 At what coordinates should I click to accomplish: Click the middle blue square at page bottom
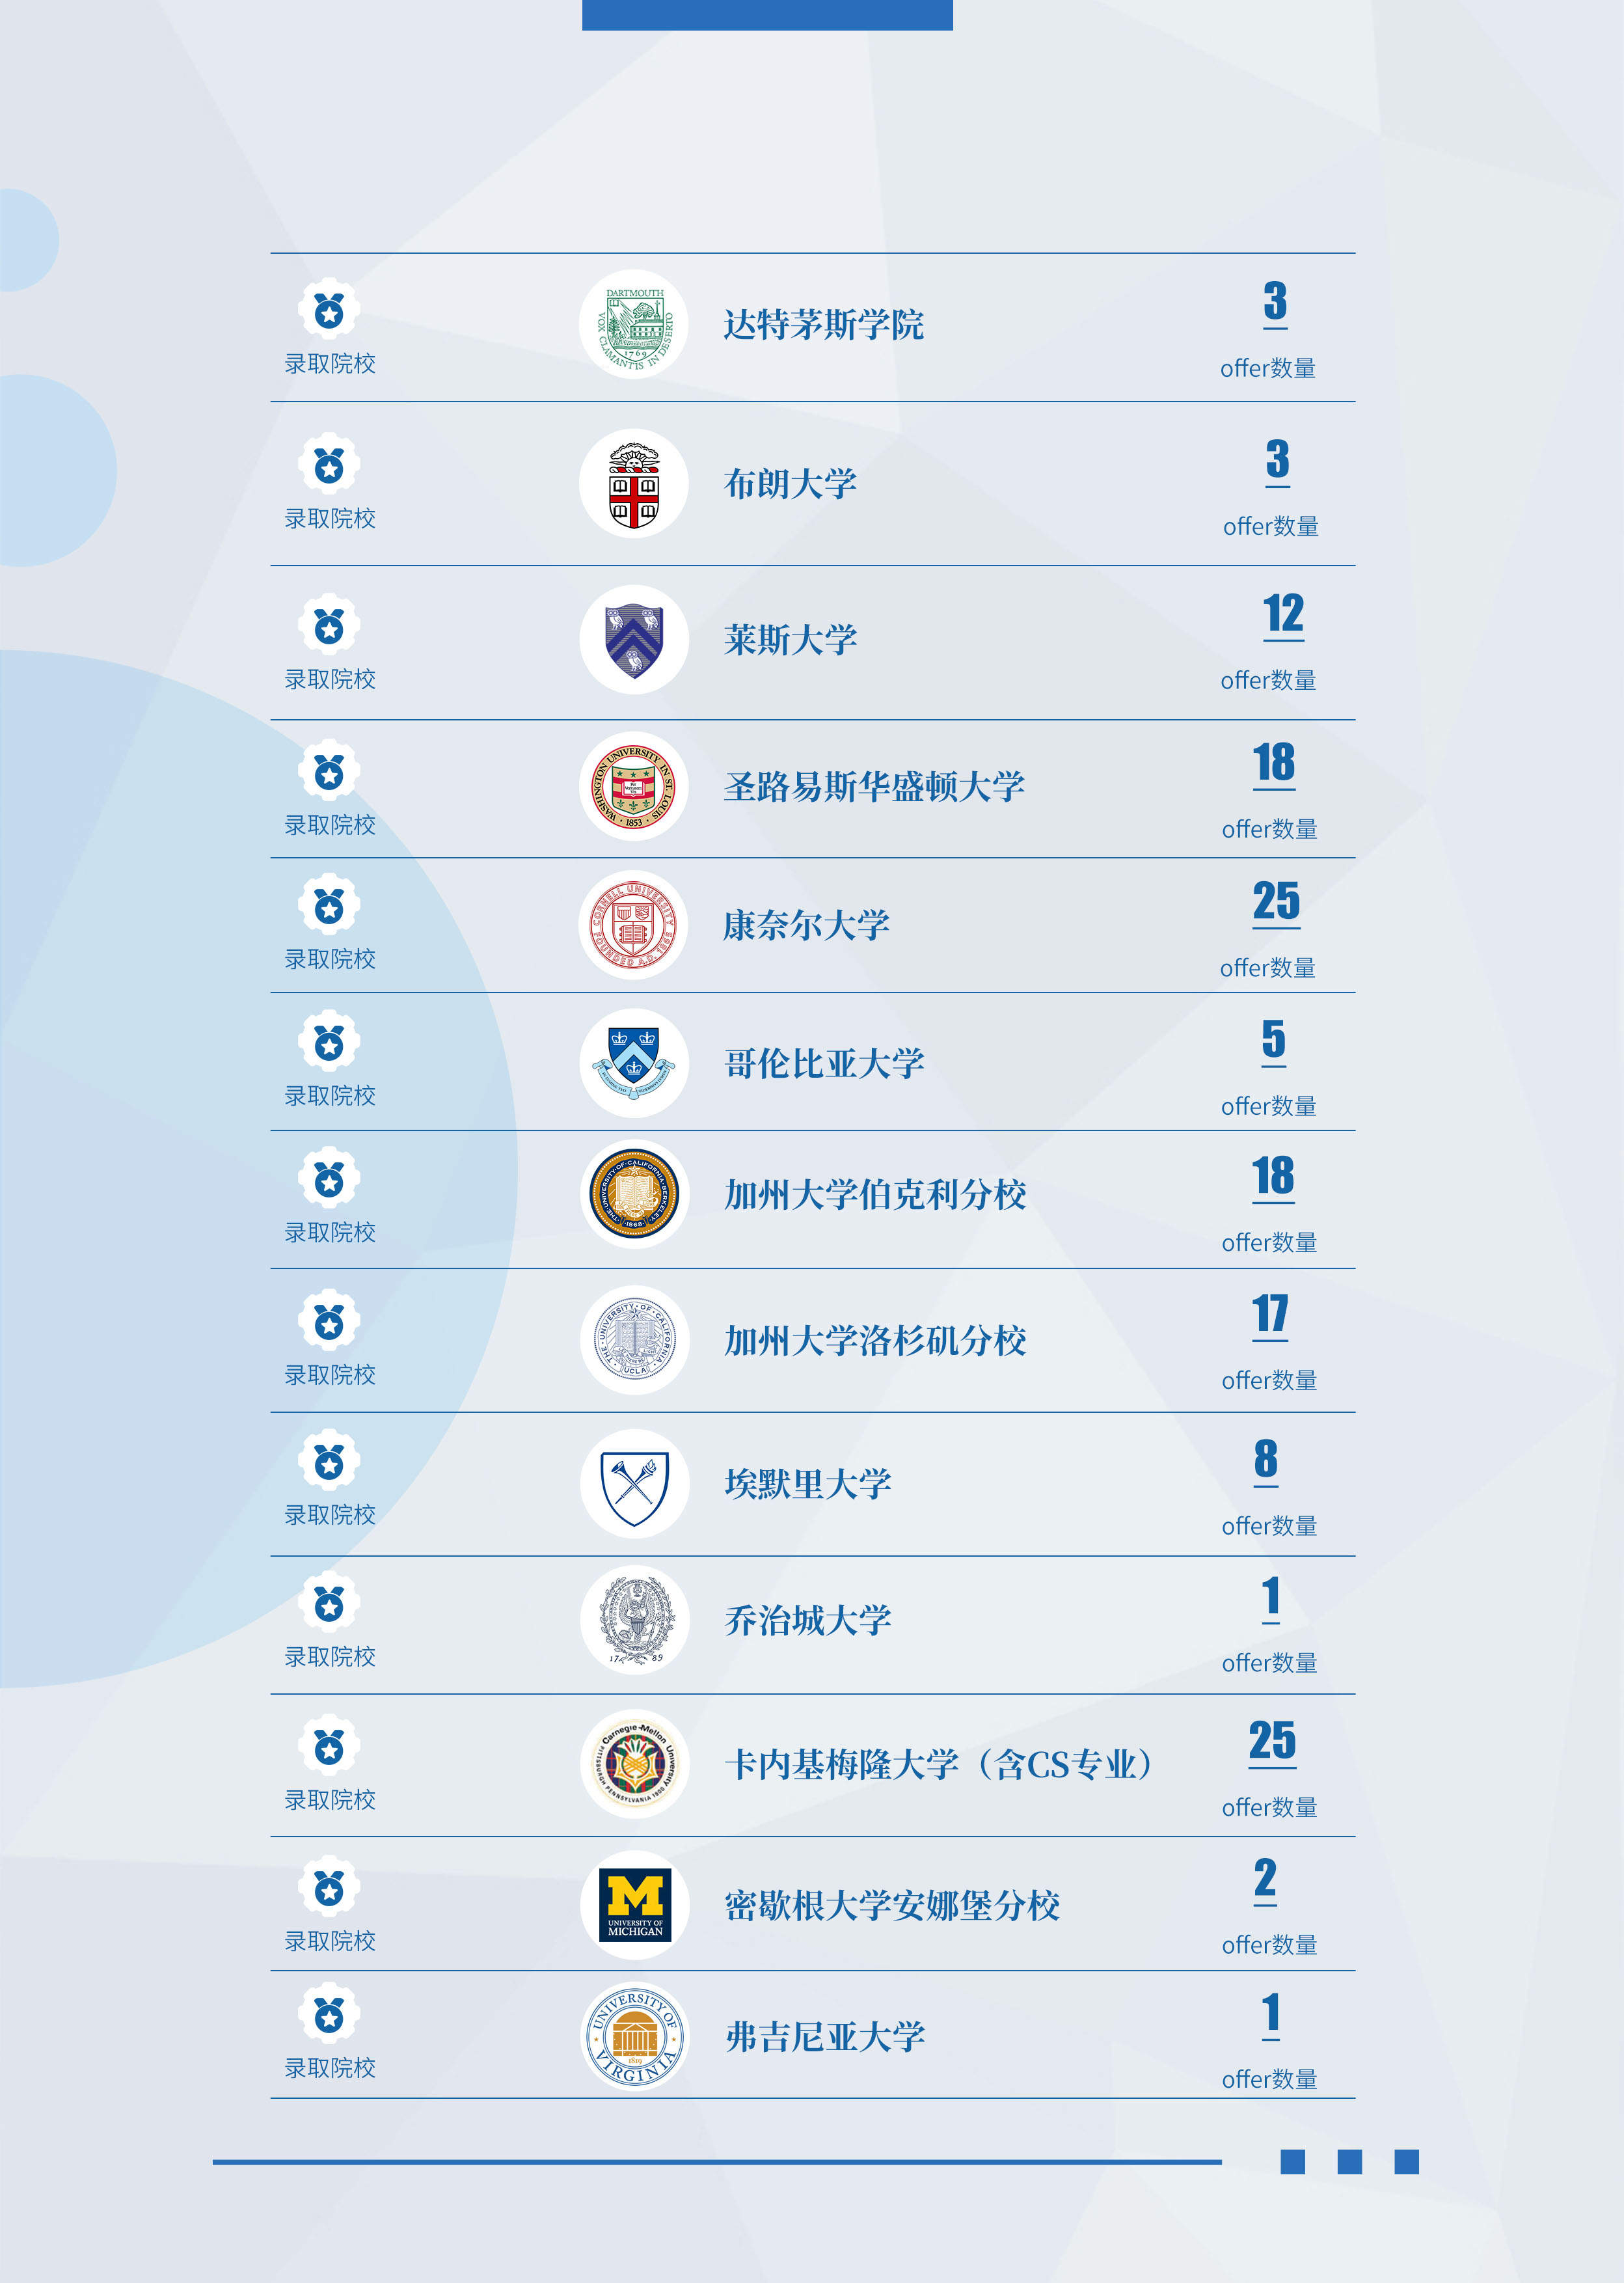1349,2162
